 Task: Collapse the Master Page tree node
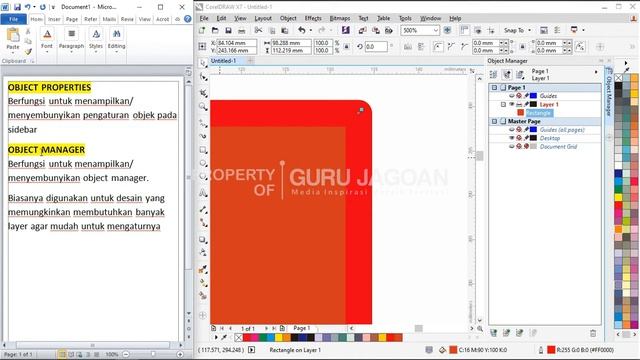click(494, 121)
